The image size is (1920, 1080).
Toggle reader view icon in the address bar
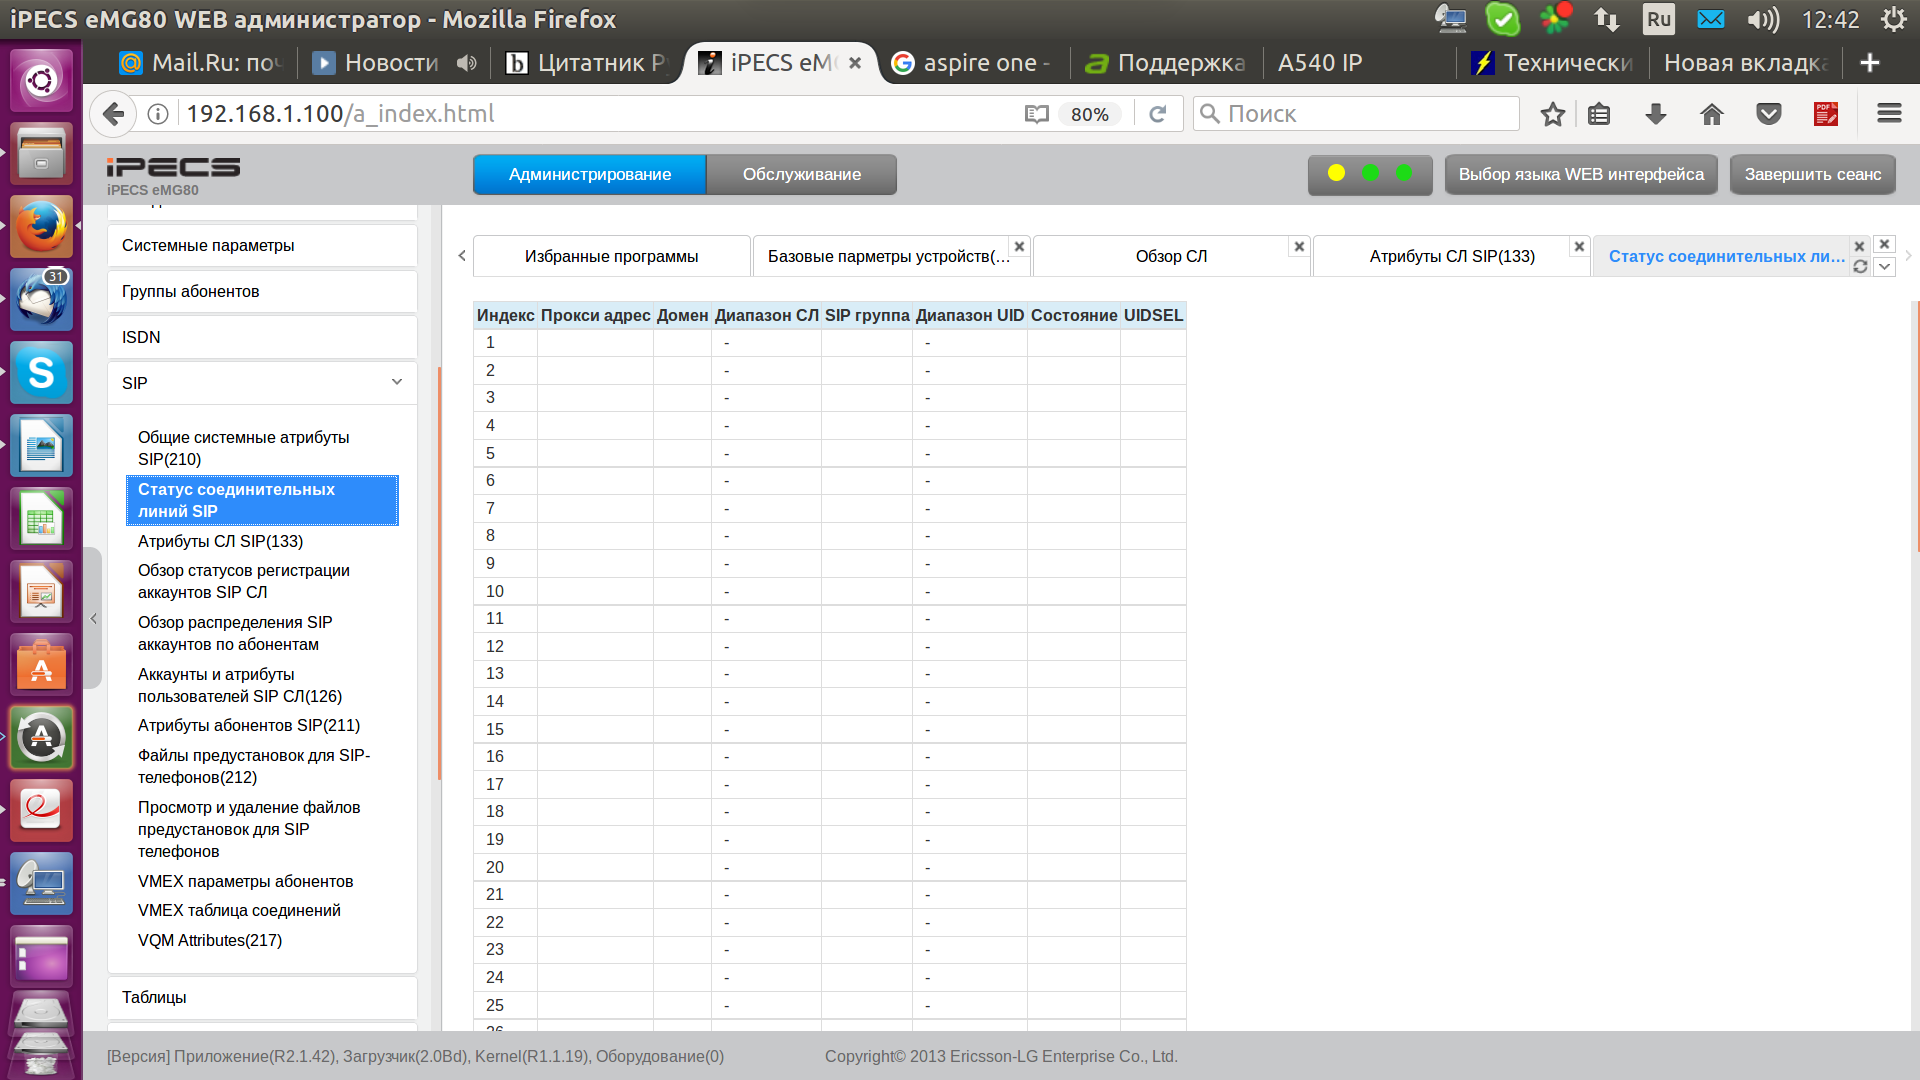pos(1036,114)
